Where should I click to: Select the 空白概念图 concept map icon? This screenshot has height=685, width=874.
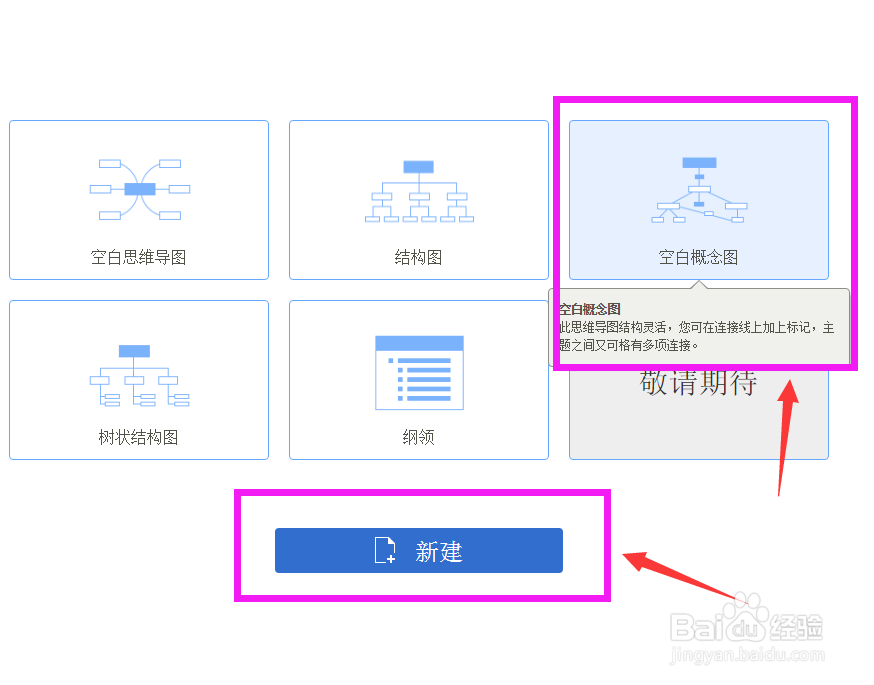tap(697, 188)
